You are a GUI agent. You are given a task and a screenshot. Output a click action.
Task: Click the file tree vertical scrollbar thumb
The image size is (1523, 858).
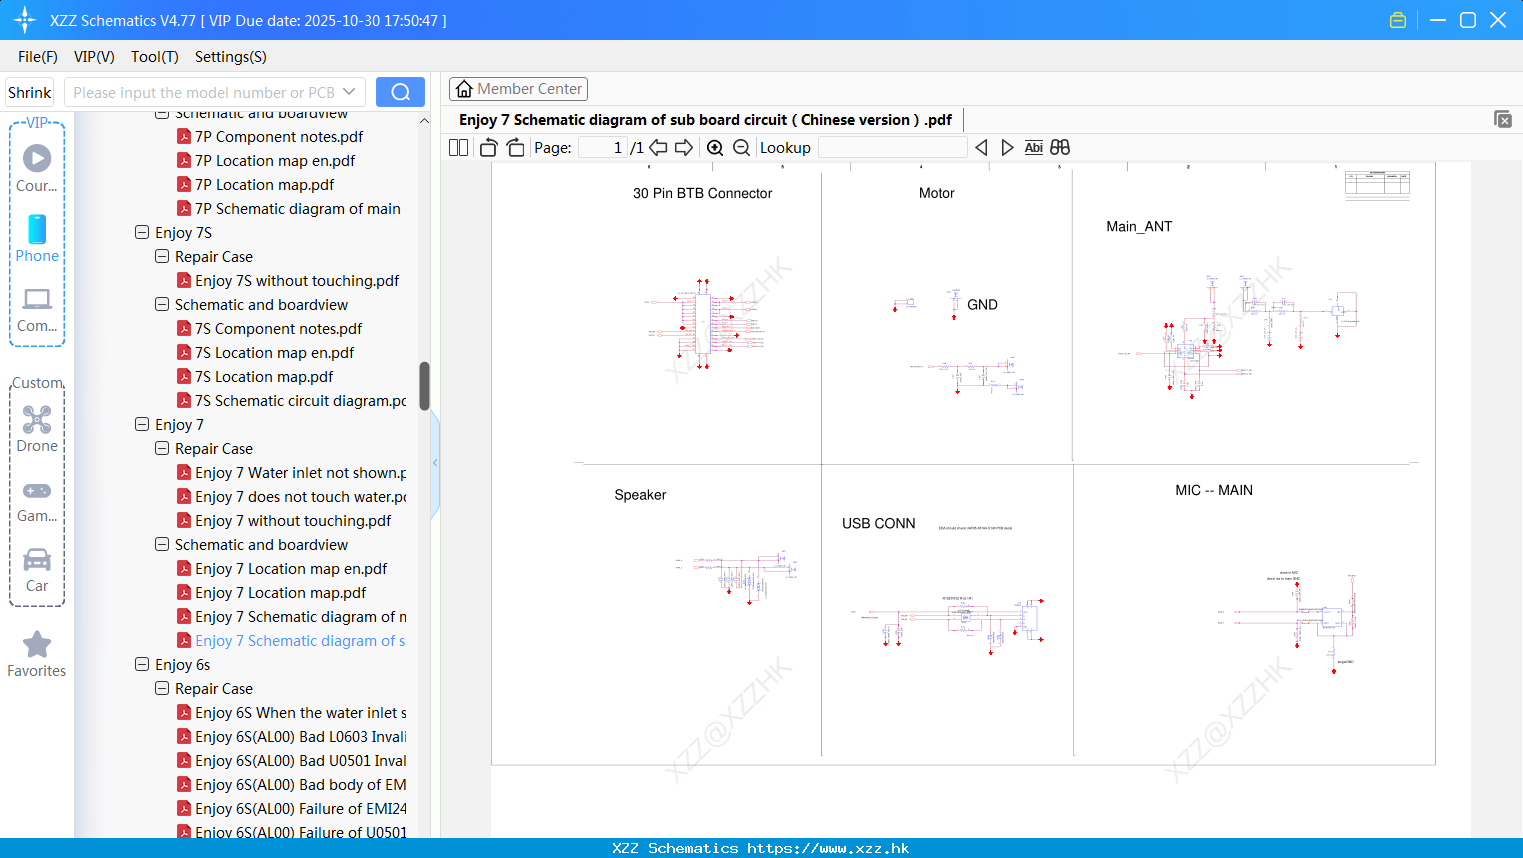(424, 386)
